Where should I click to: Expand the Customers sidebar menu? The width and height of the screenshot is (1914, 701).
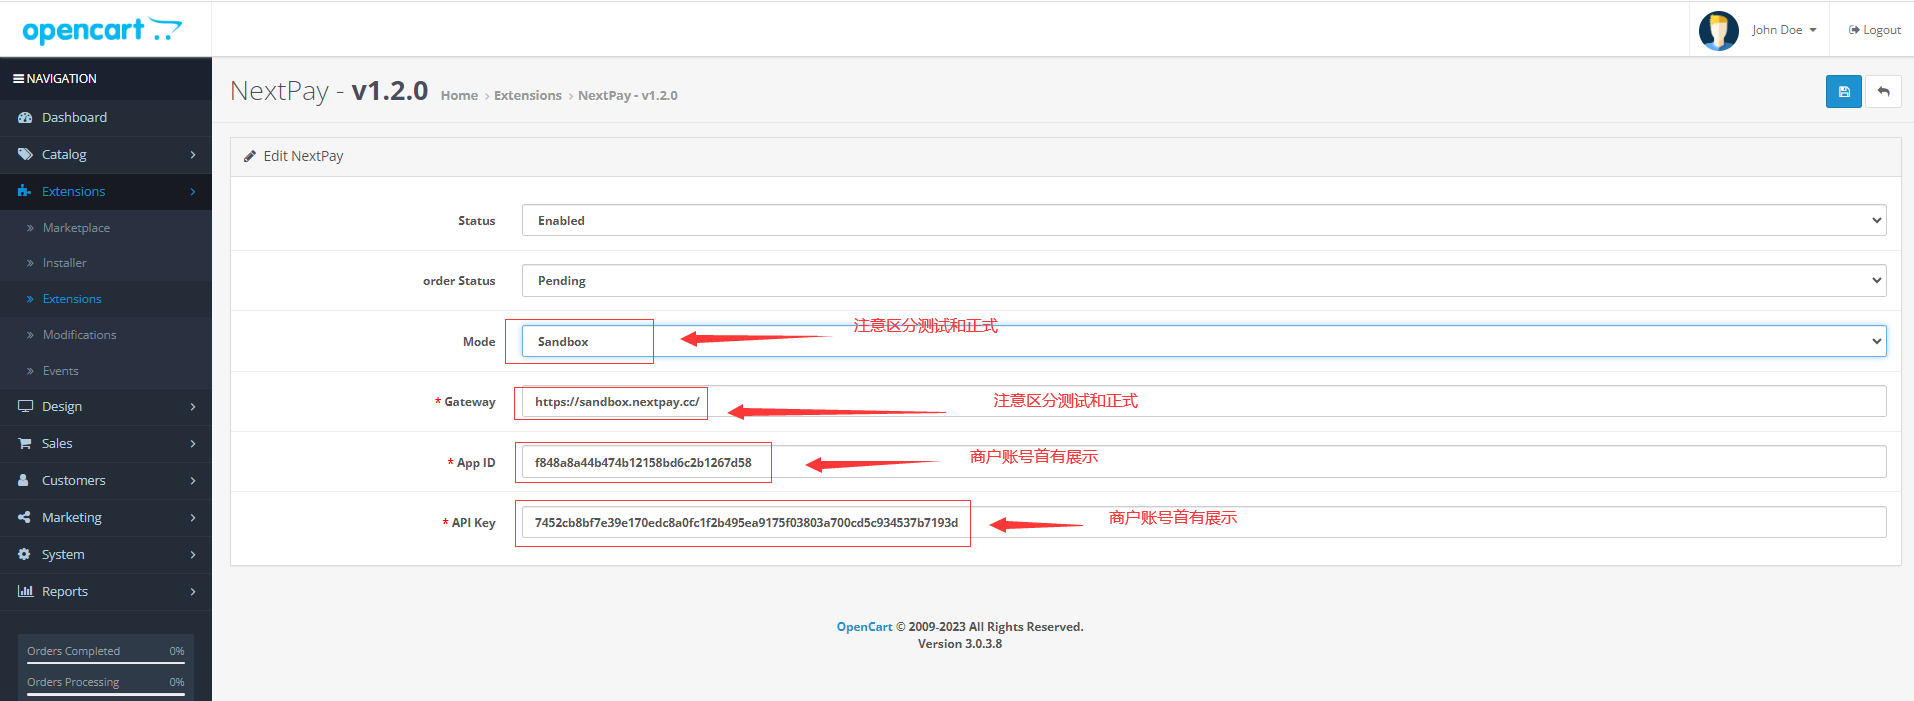[106, 481]
